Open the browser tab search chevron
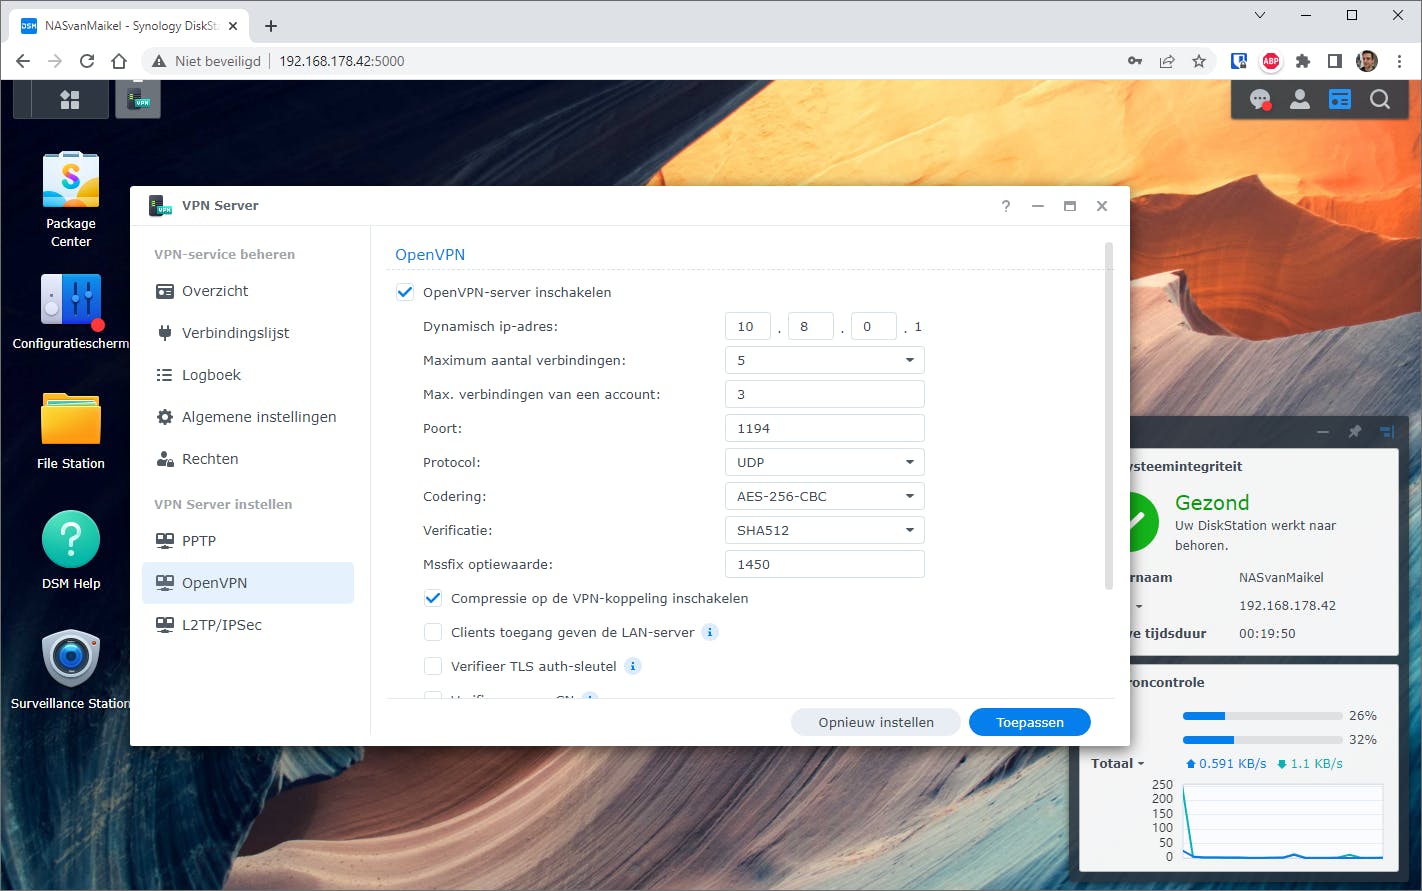This screenshot has height=891, width=1422. [x=1260, y=15]
